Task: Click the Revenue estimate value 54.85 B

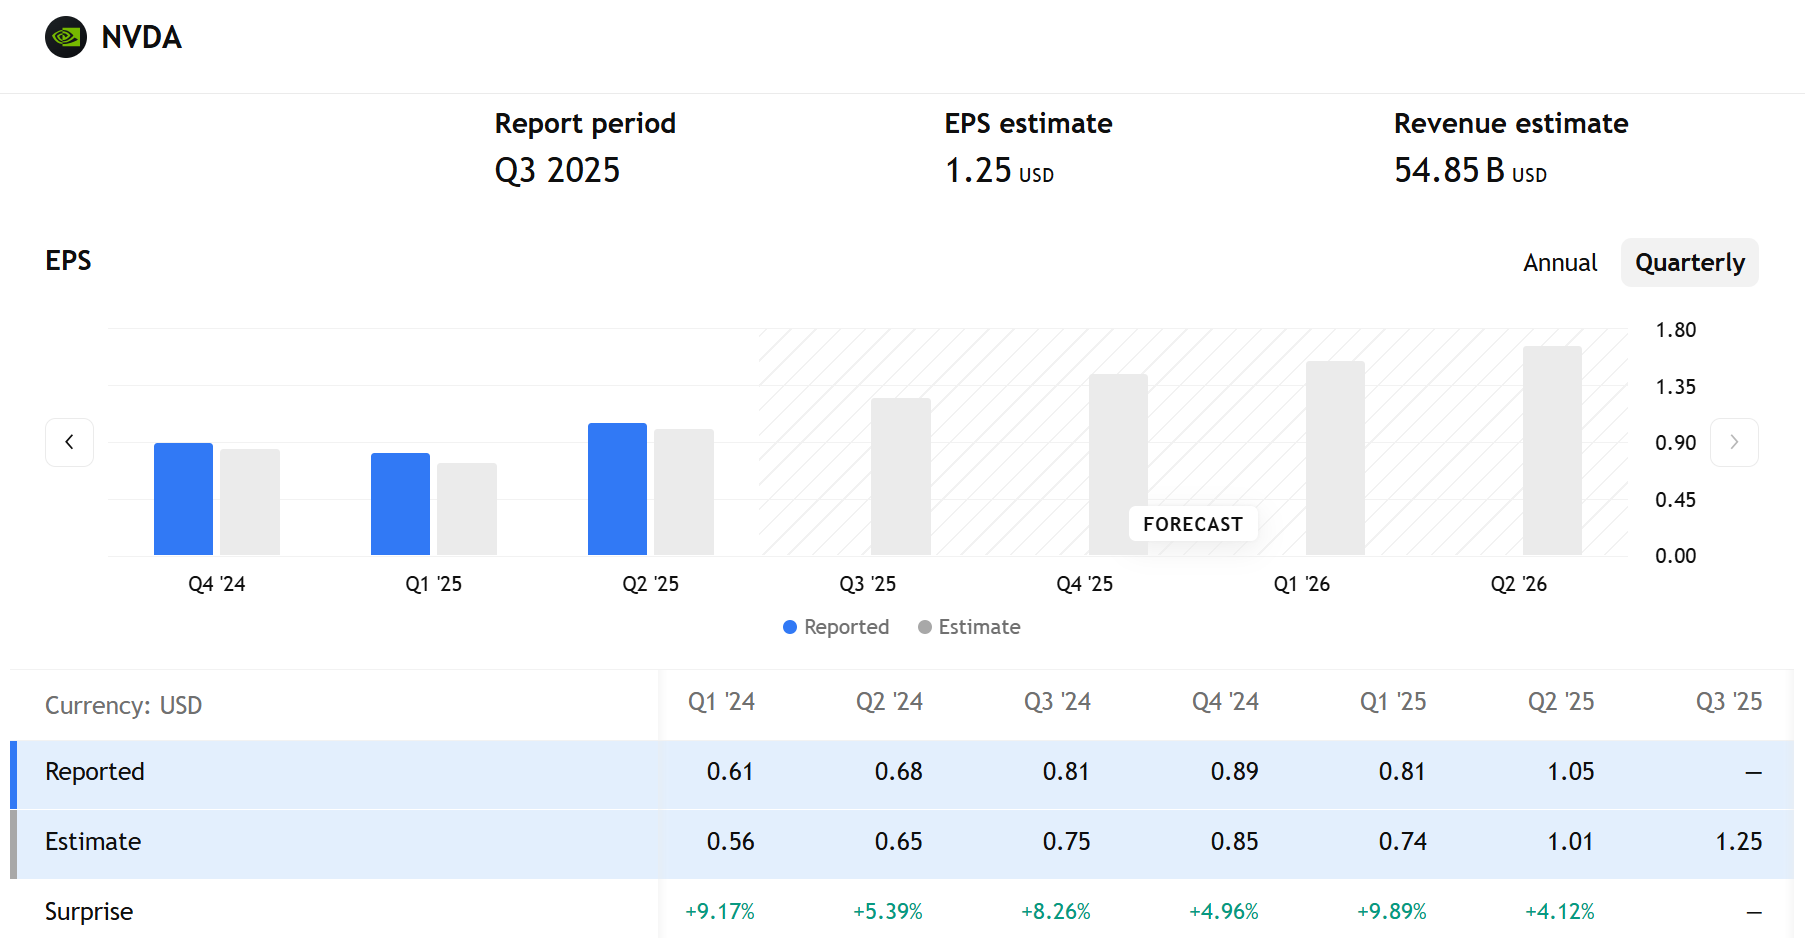Action: click(1470, 170)
